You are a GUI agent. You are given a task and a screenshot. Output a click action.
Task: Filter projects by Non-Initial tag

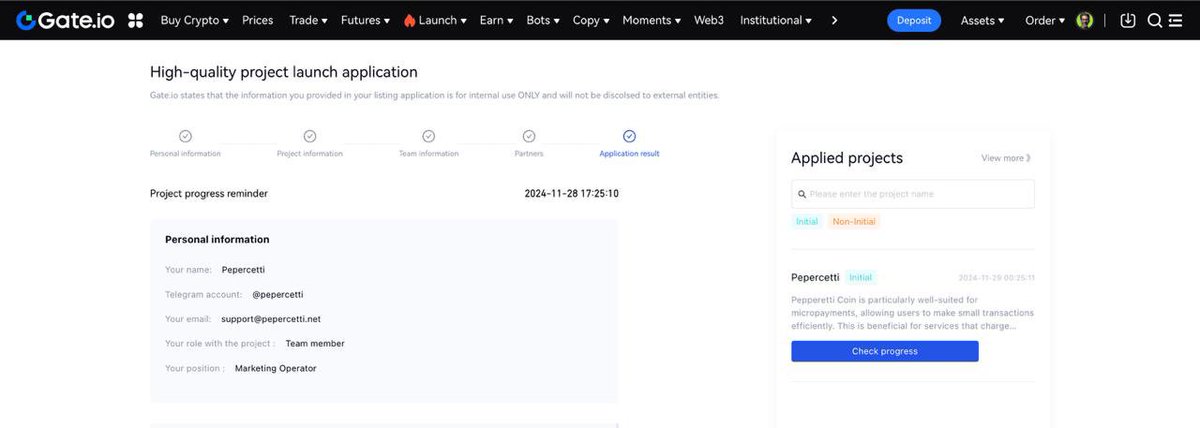pyautogui.click(x=854, y=221)
